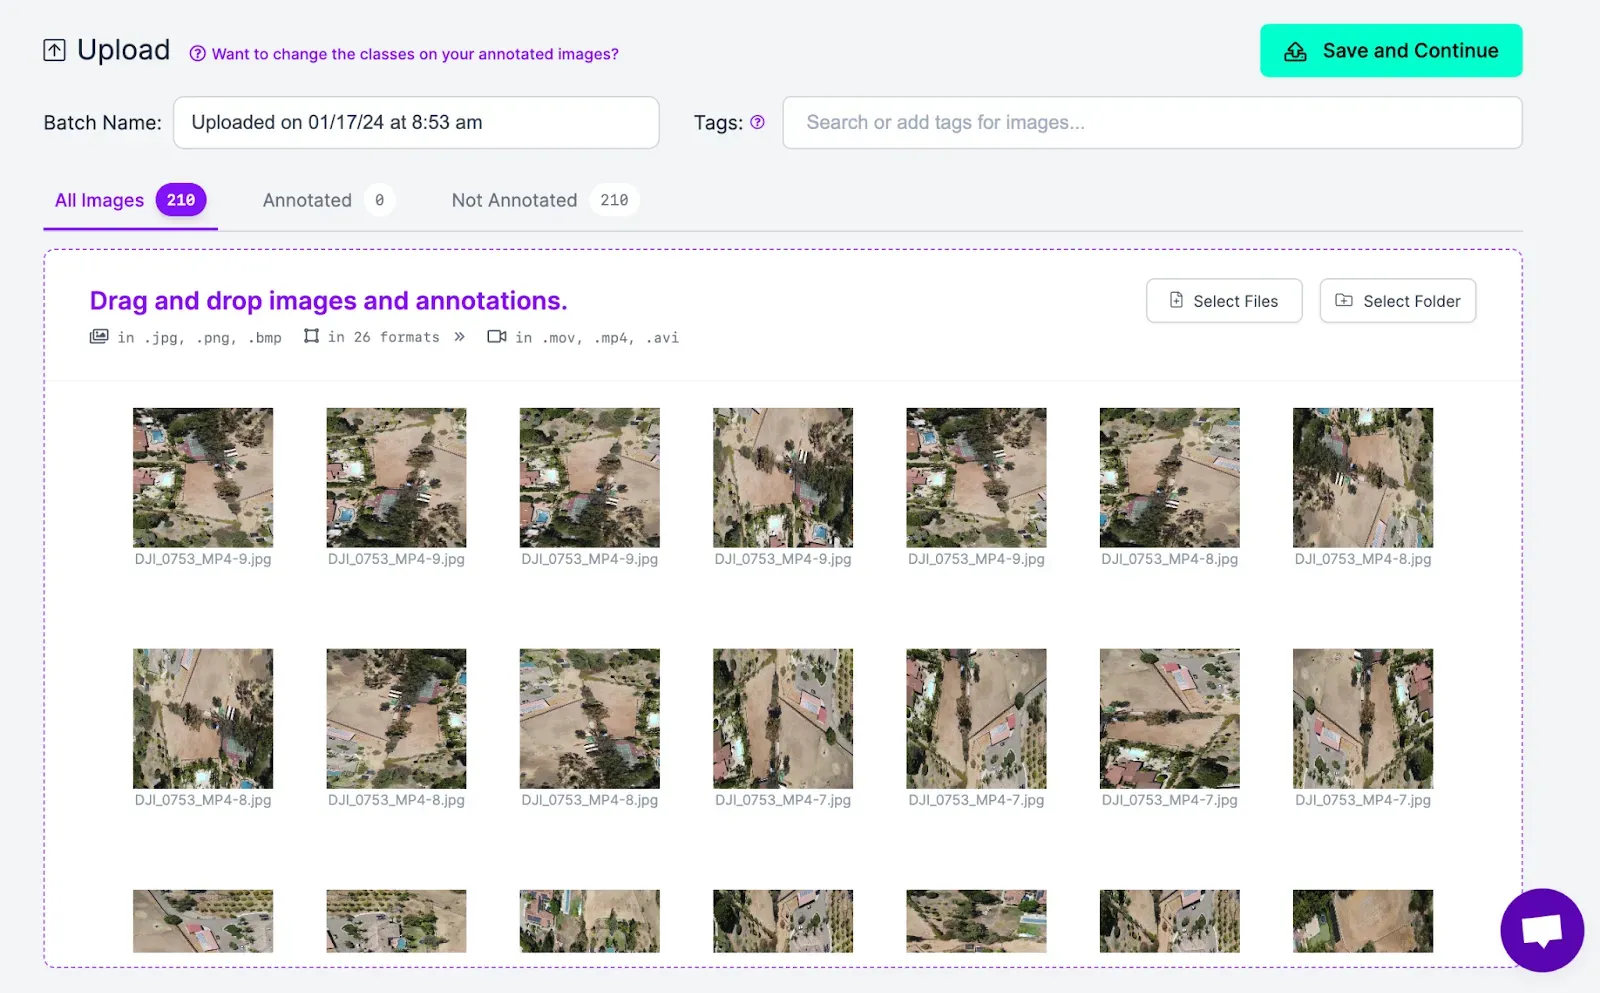
Task: Open the Not Annotated tab
Action: 544,201
